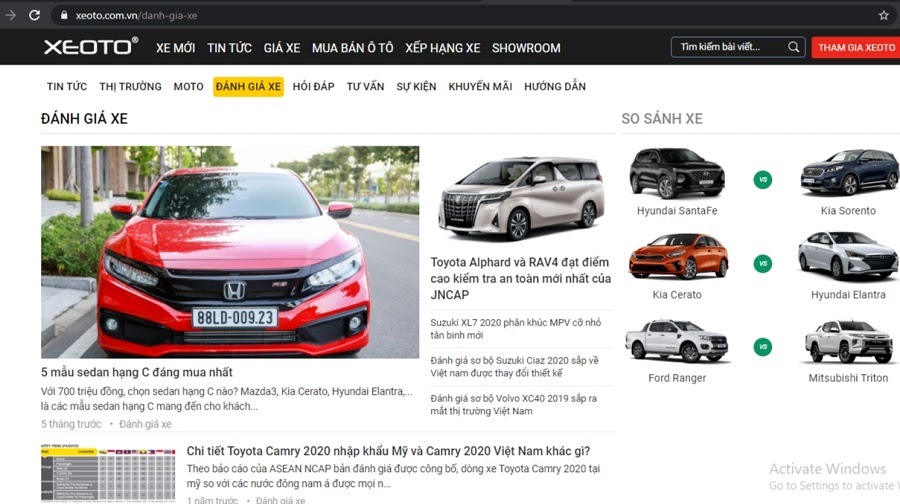900x504 pixels.
Task: Click the browser forward arrow
Action: click(10, 15)
